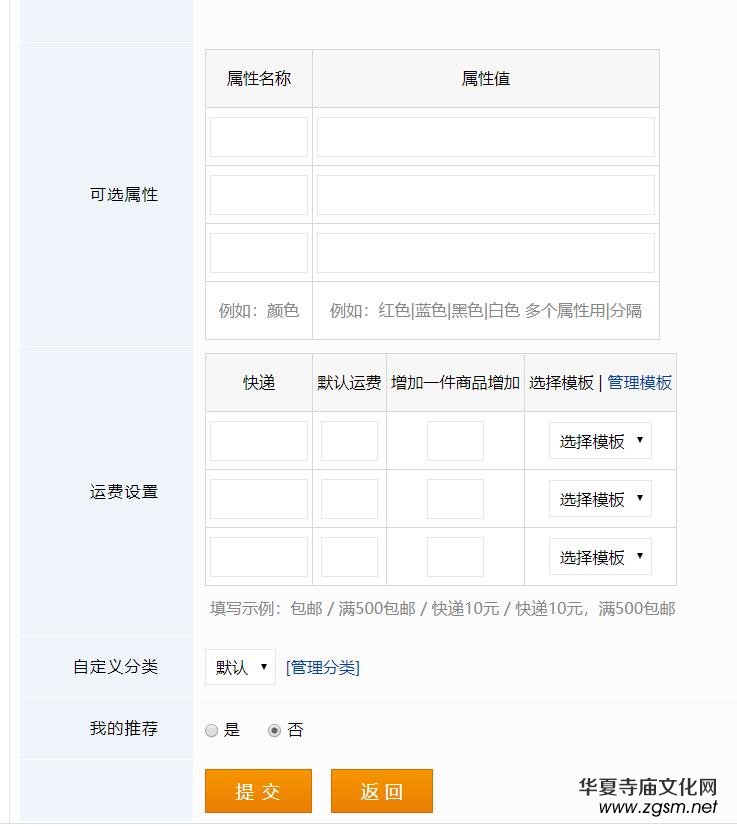Image resolution: width=737 pixels, height=826 pixels.
Task: Open the 管理模板 link
Action: pos(640,383)
